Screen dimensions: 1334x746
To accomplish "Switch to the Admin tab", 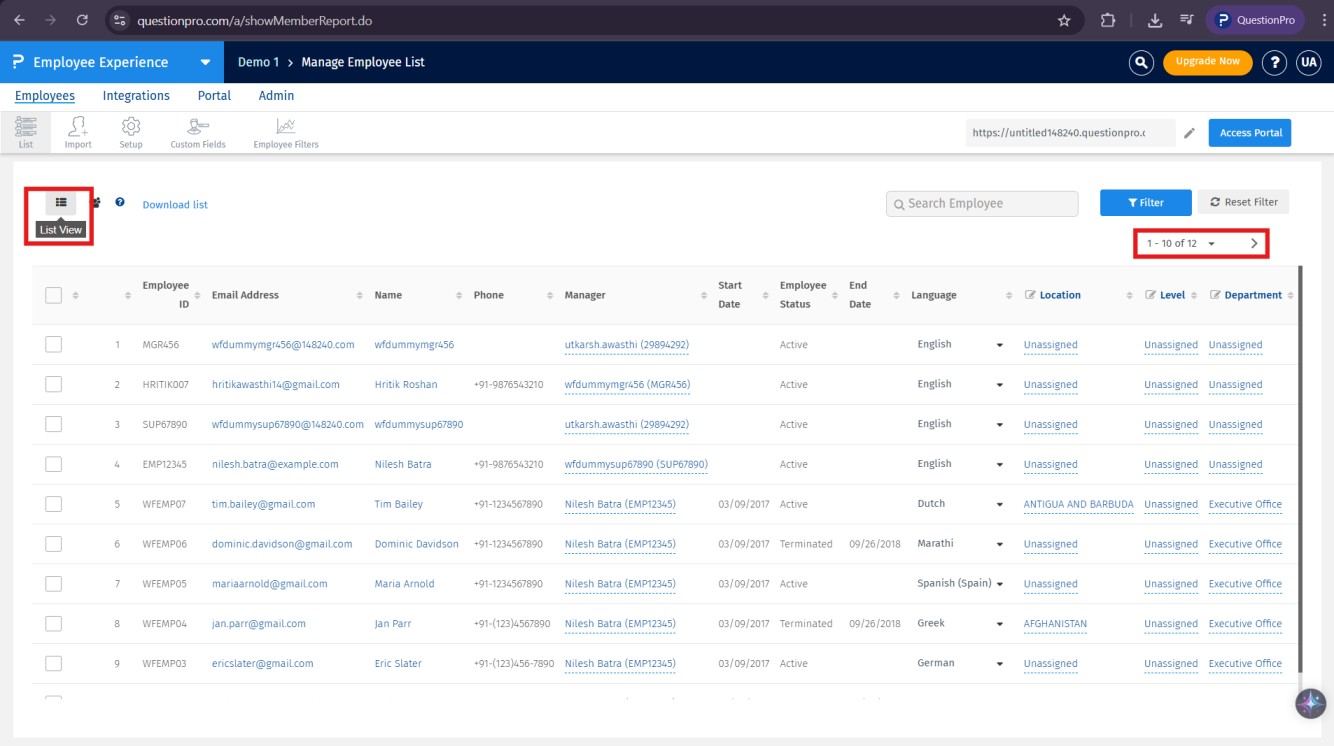I will (276, 96).
